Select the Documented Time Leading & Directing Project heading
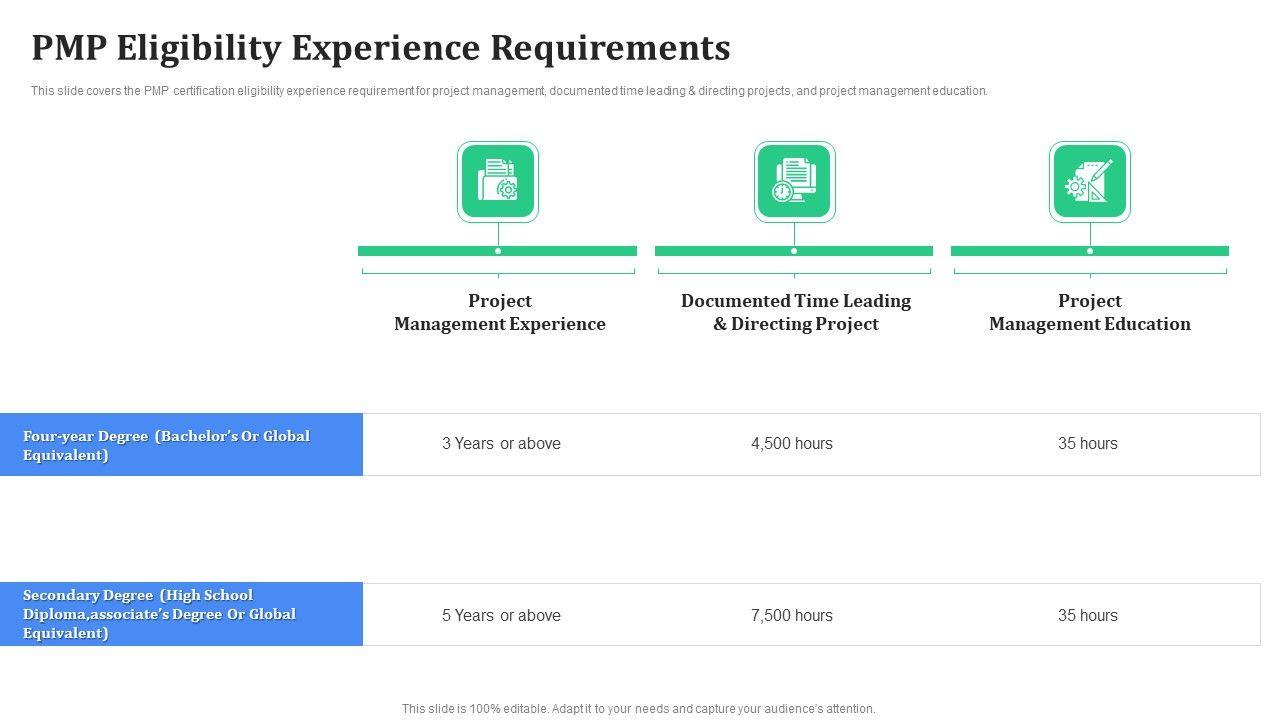Image resolution: width=1280 pixels, height=720 pixels. (x=795, y=312)
